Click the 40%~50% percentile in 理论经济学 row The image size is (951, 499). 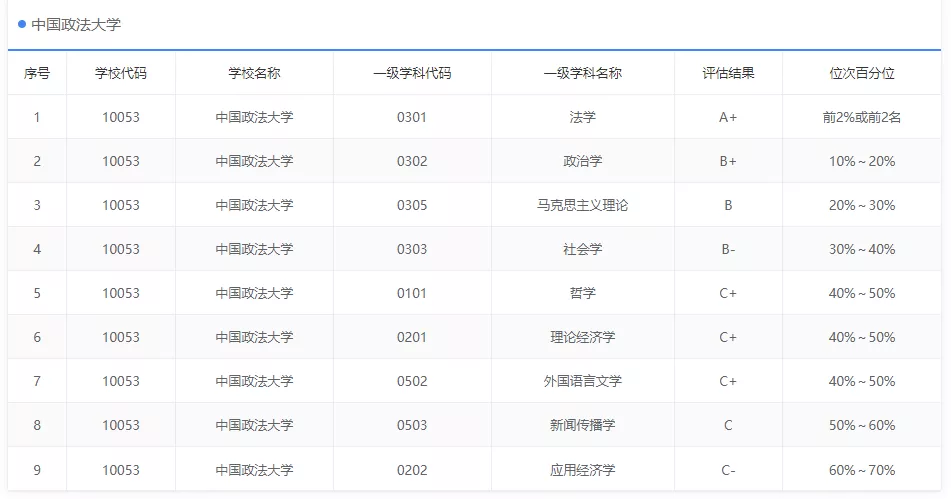click(862, 337)
